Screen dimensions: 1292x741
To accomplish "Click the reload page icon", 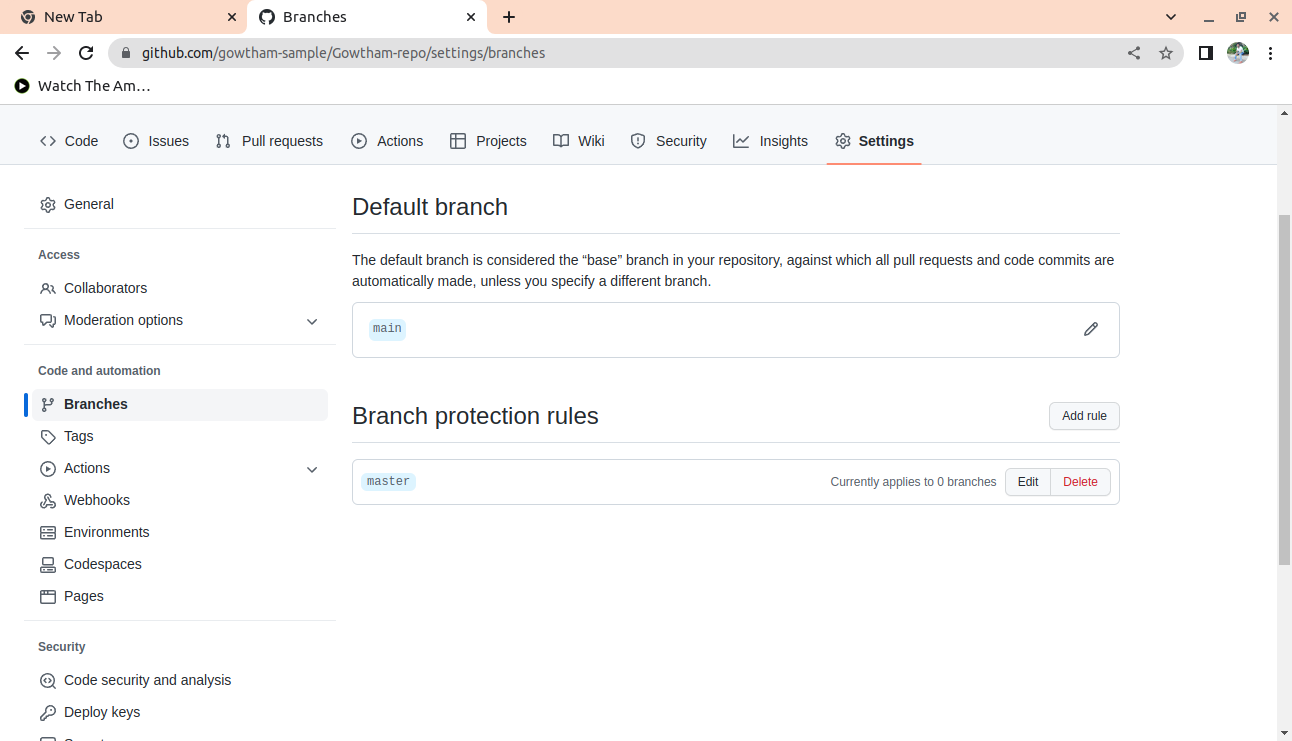I will pyautogui.click(x=86, y=53).
